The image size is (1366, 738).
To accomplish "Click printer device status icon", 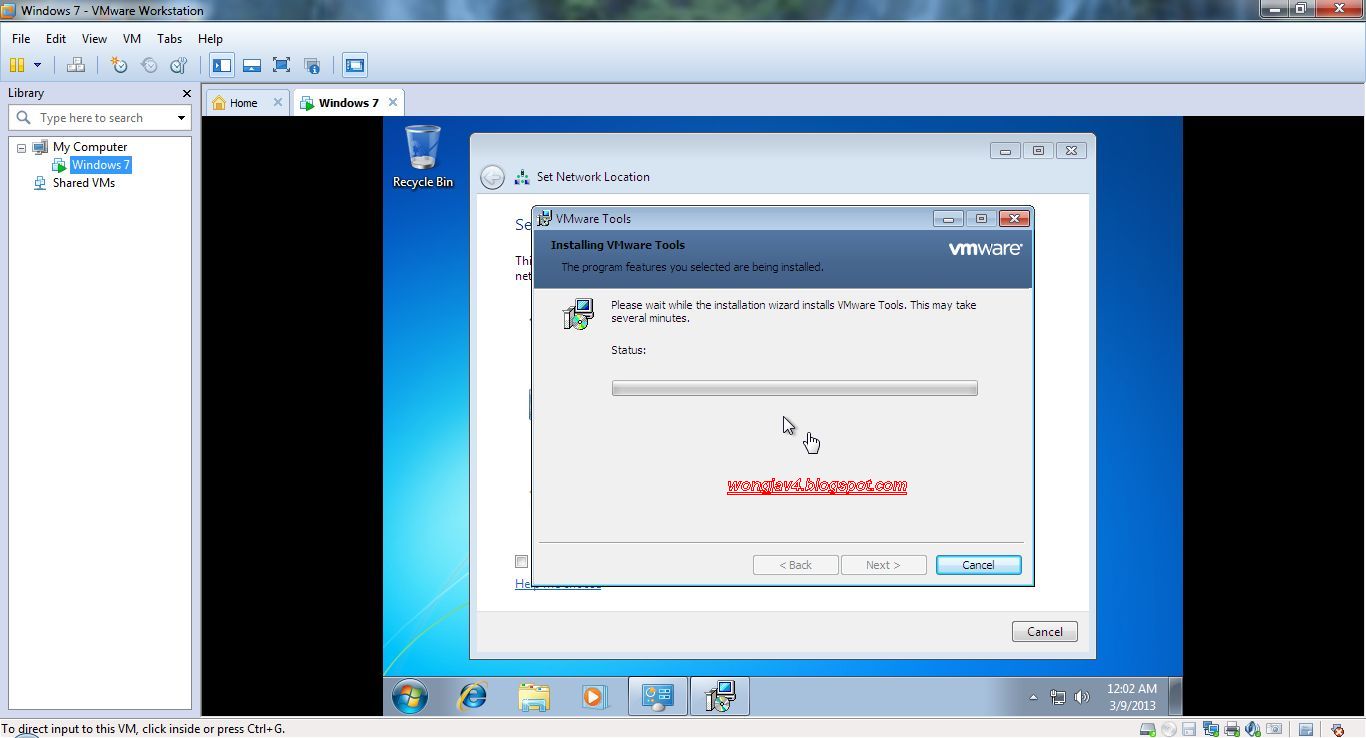I will tap(1232, 729).
